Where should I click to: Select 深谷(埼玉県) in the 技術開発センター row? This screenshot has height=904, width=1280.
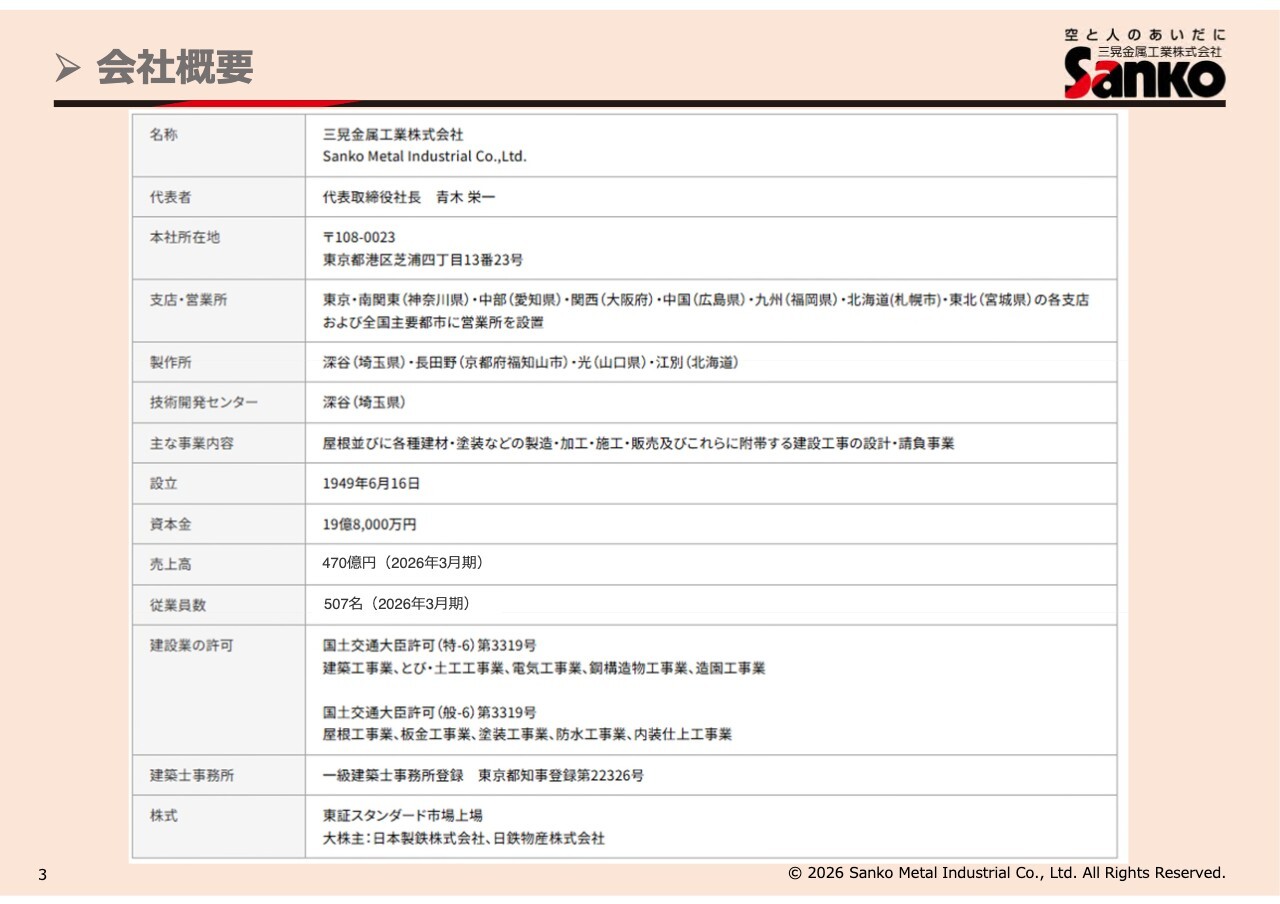(x=364, y=403)
